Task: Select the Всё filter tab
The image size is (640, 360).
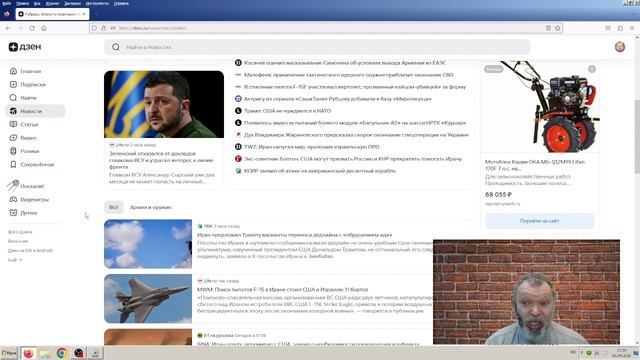Action: point(113,207)
